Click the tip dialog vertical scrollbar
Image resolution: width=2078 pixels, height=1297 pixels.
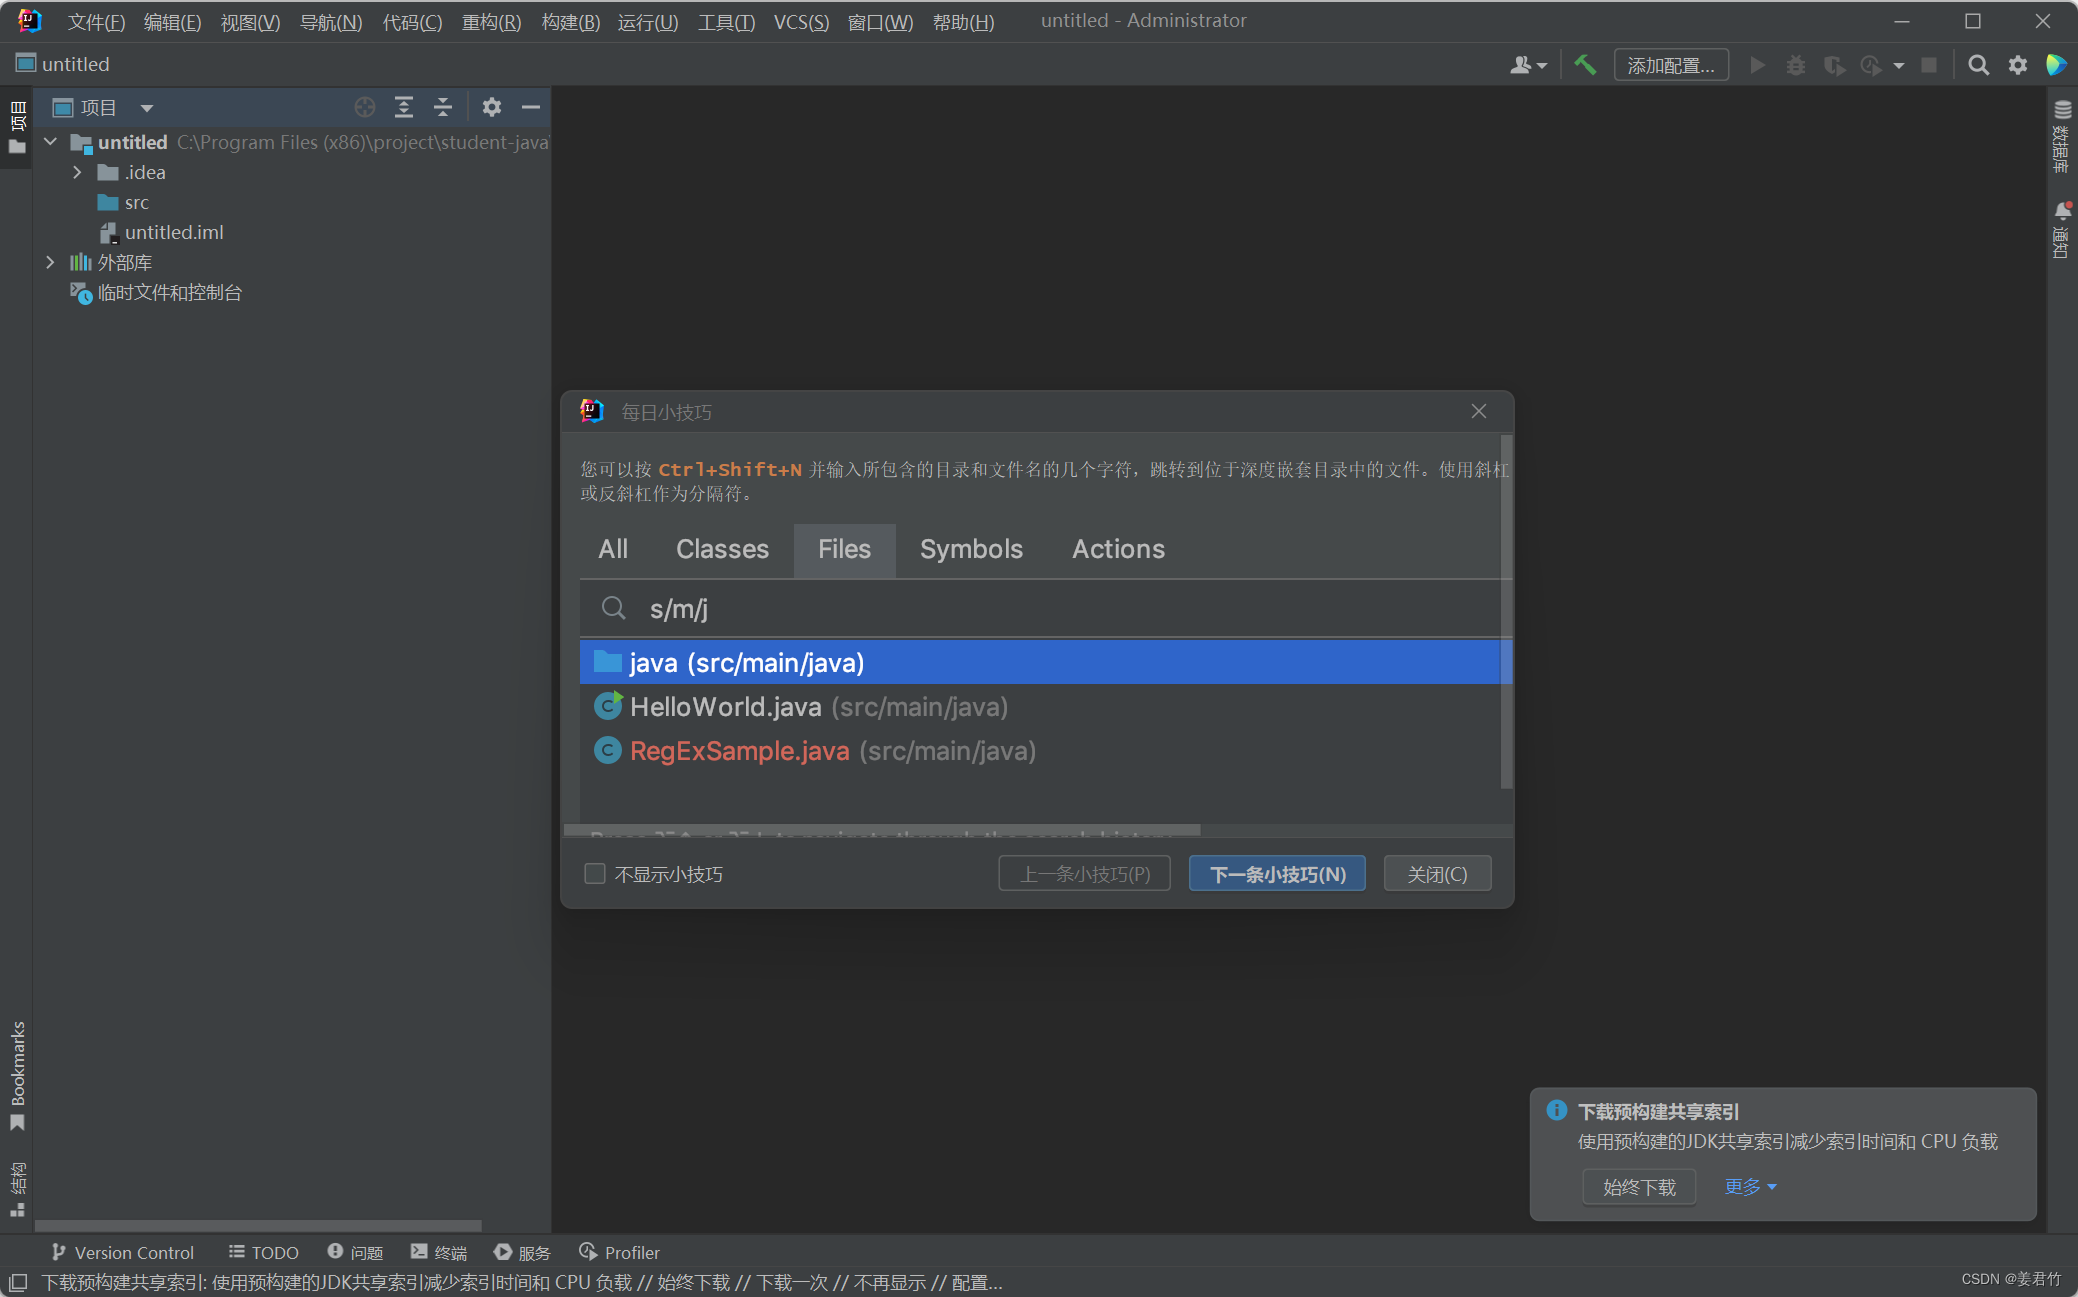click(x=1506, y=612)
